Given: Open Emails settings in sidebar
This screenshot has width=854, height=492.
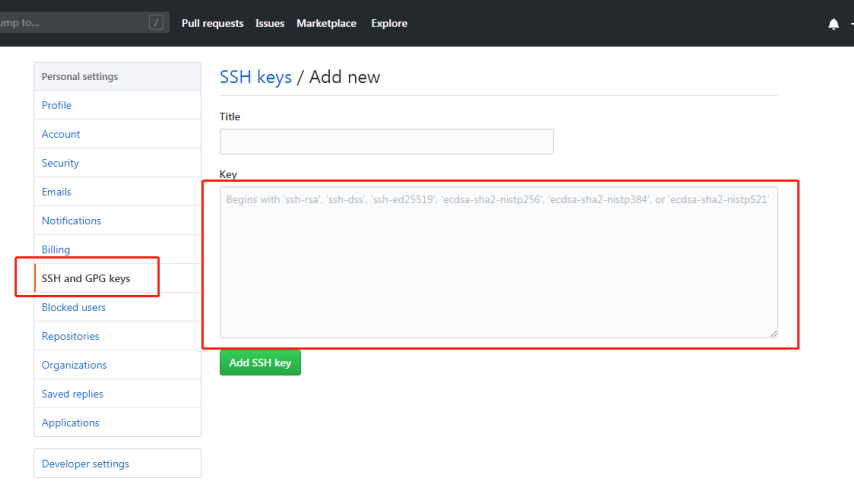Looking at the screenshot, I should coord(117,192).
